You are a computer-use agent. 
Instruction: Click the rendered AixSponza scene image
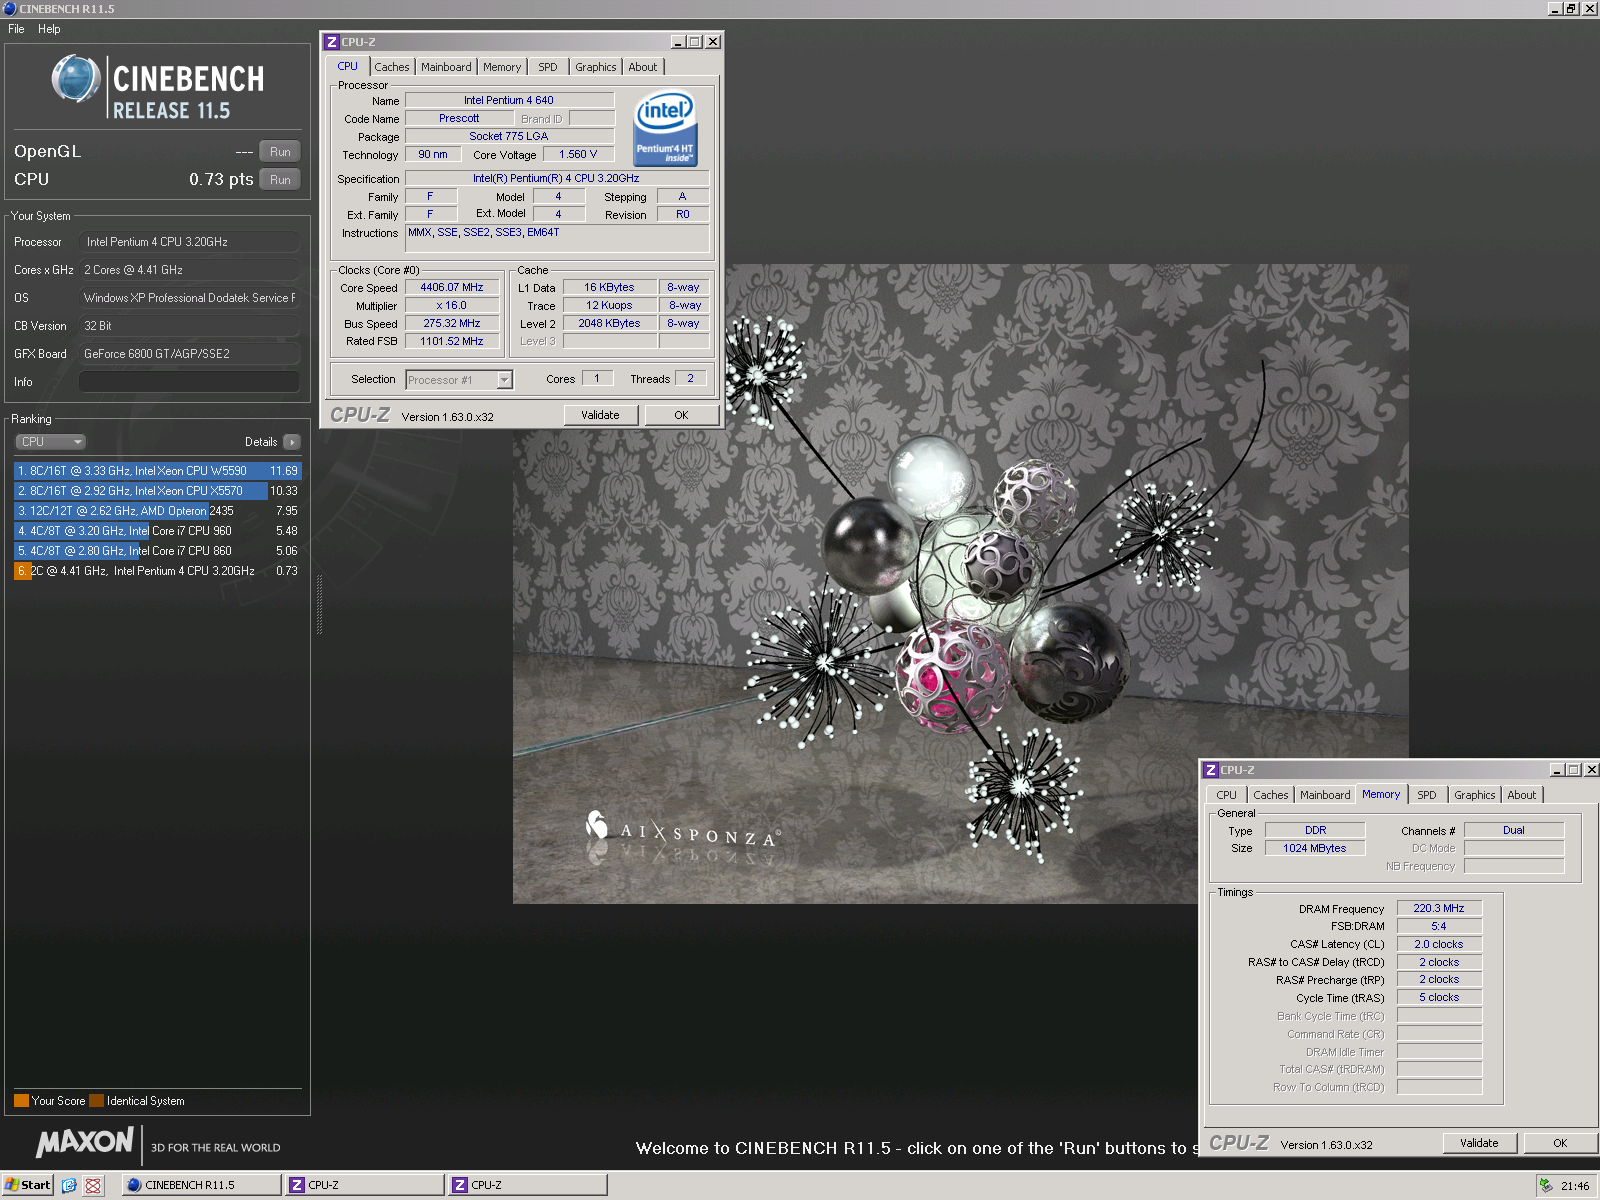(961, 584)
